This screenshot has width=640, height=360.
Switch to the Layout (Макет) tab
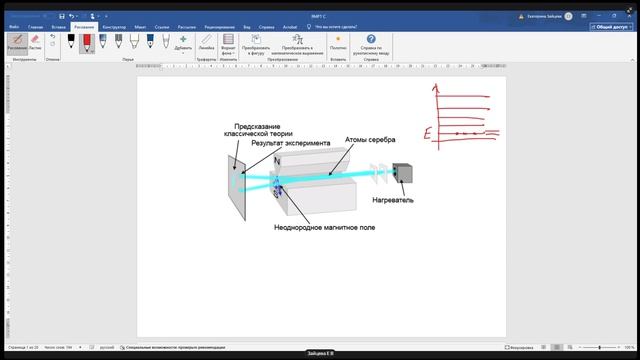pyautogui.click(x=140, y=27)
